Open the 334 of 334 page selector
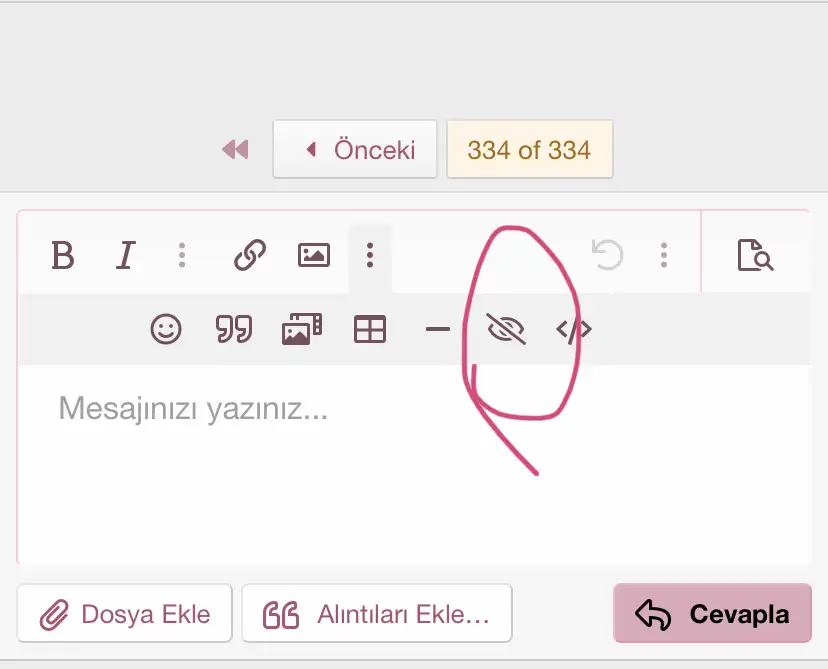 click(x=529, y=150)
